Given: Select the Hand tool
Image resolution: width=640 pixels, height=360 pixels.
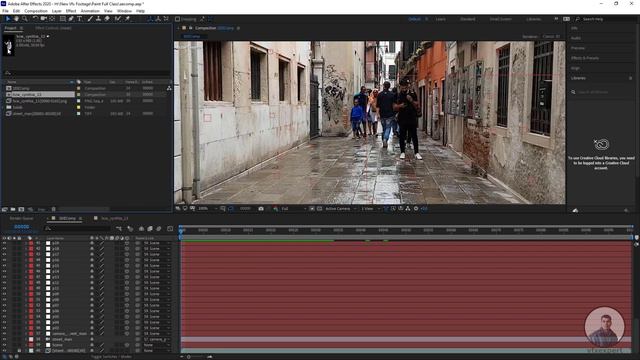Looking at the screenshot, I should [x=16, y=19].
